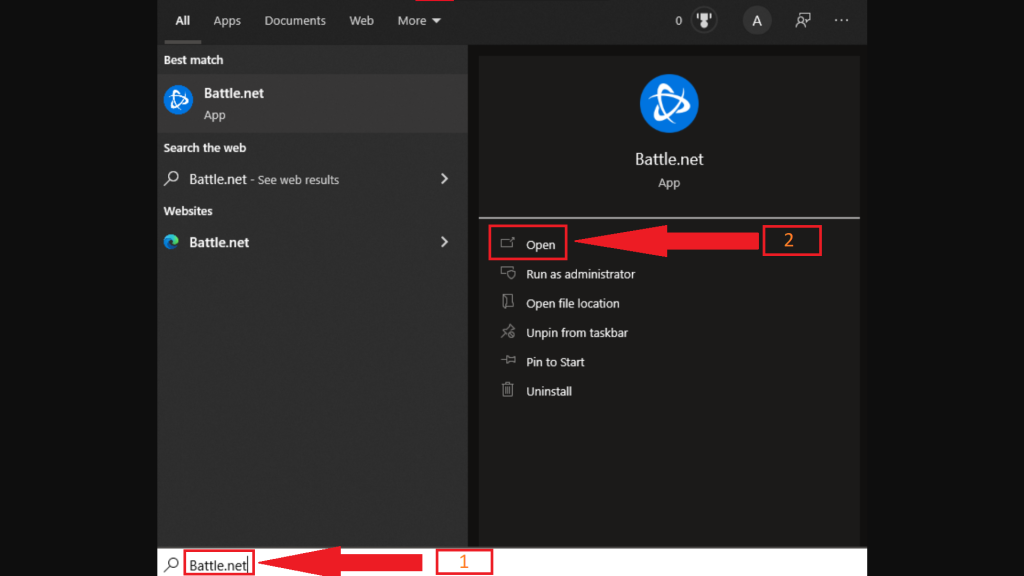Click the Battle.net icon in Best match
The height and width of the screenshot is (576, 1024).
pyautogui.click(x=178, y=100)
